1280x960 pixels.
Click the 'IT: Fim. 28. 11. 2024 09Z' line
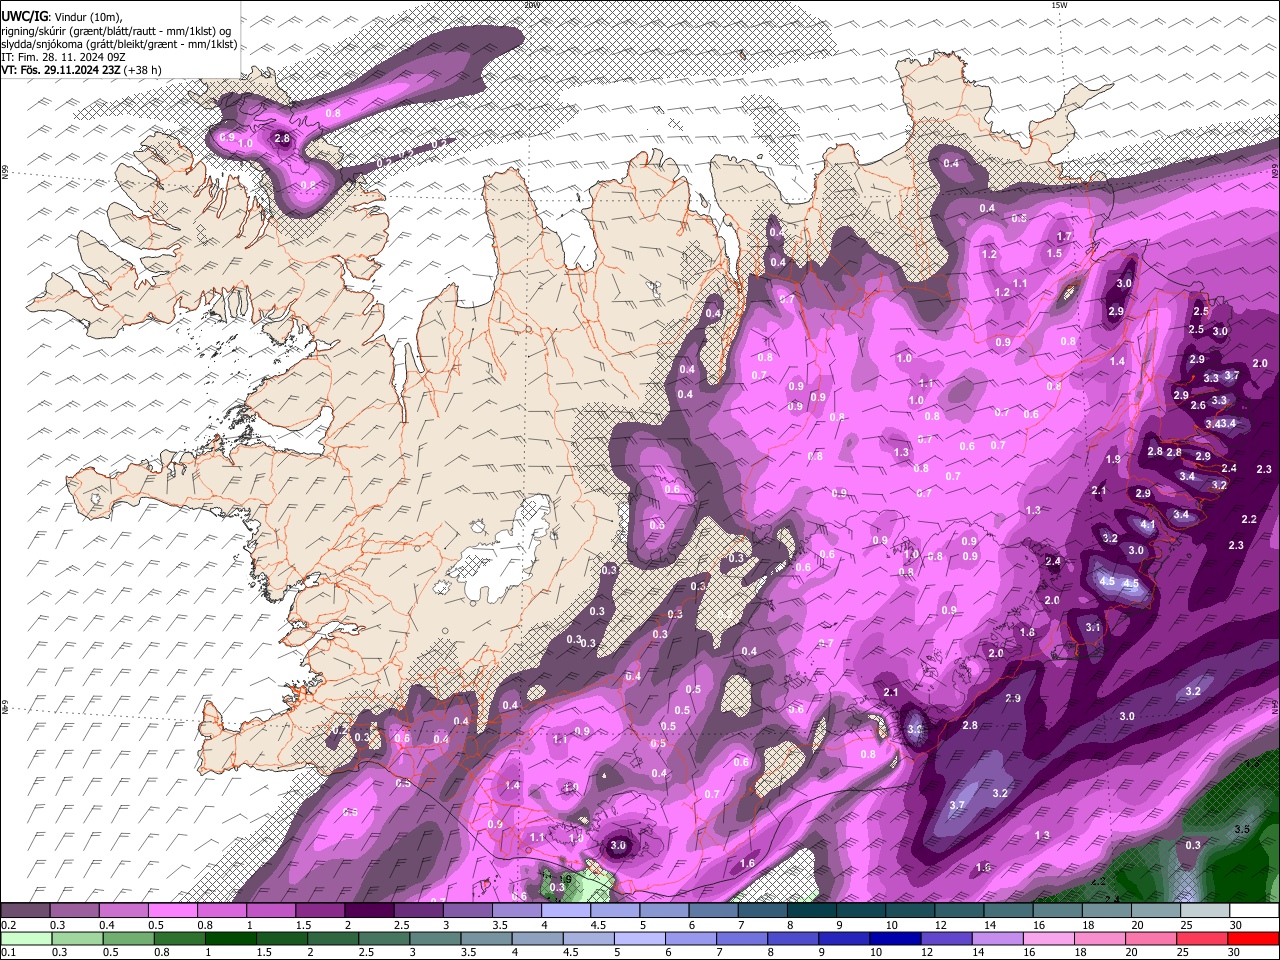click(63, 57)
